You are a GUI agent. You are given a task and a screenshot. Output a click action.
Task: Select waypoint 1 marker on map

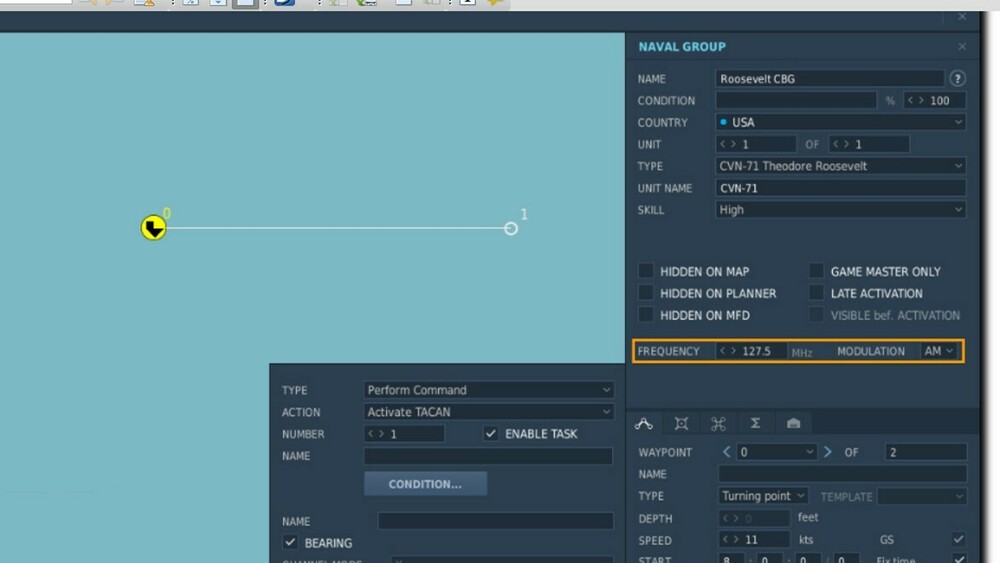tap(511, 228)
